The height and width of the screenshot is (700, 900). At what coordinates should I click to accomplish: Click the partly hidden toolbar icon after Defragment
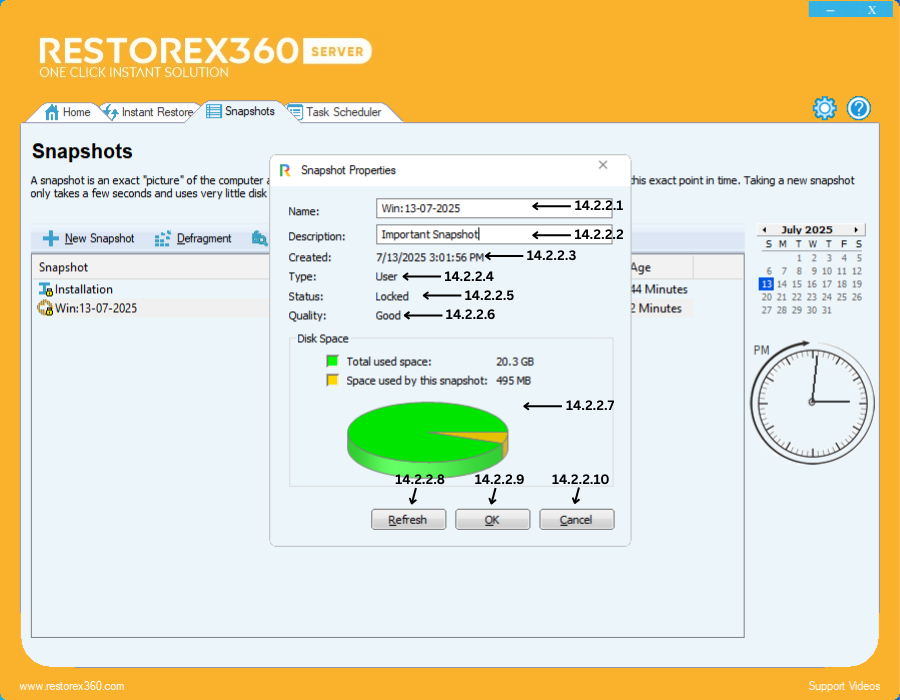pos(260,238)
